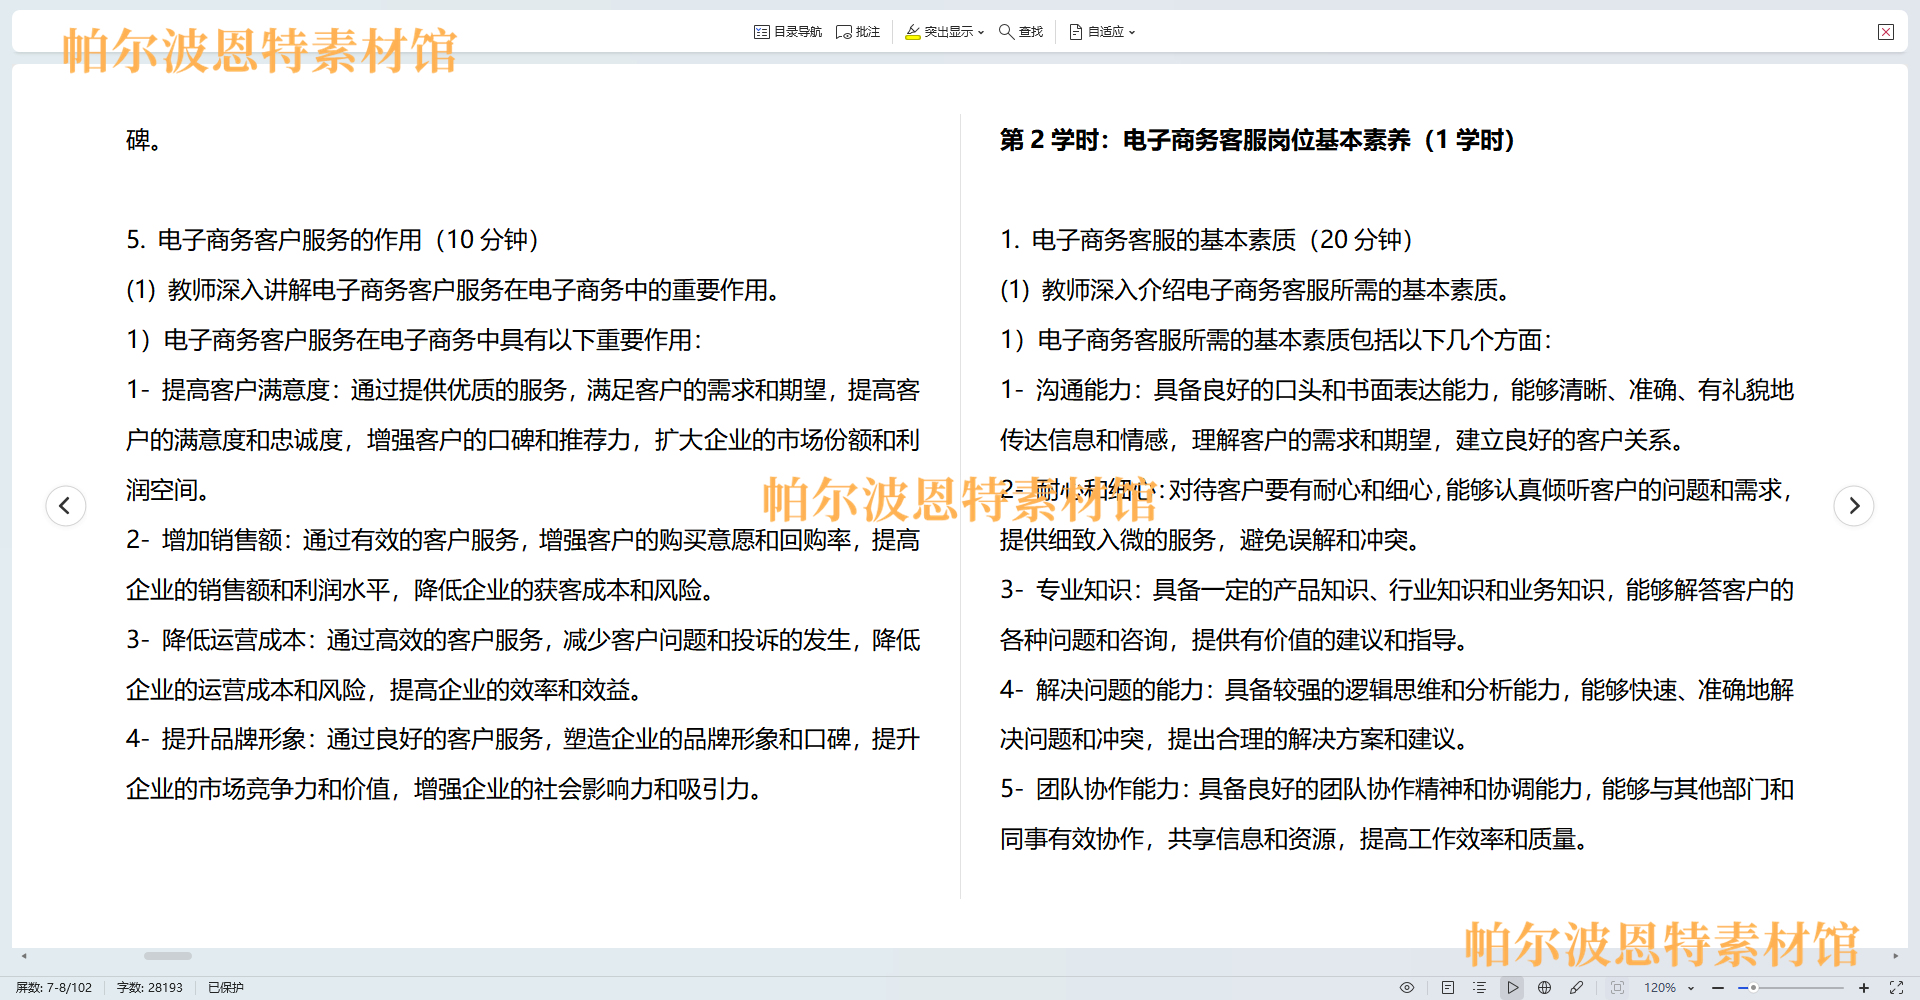Click the horizontal scrollbar thumb
Image resolution: width=1920 pixels, height=1000 pixels.
pyautogui.click(x=168, y=956)
